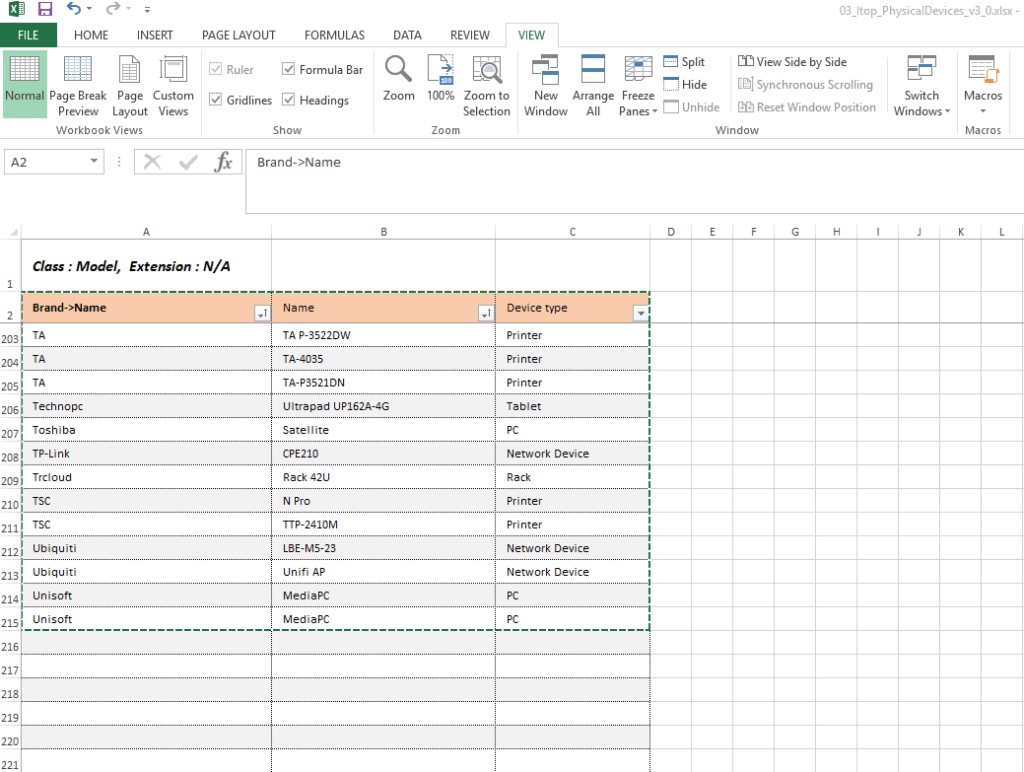Screen dimensions: 1024x772
Task: Open the FORMULAS ribbon tab
Action: point(334,35)
